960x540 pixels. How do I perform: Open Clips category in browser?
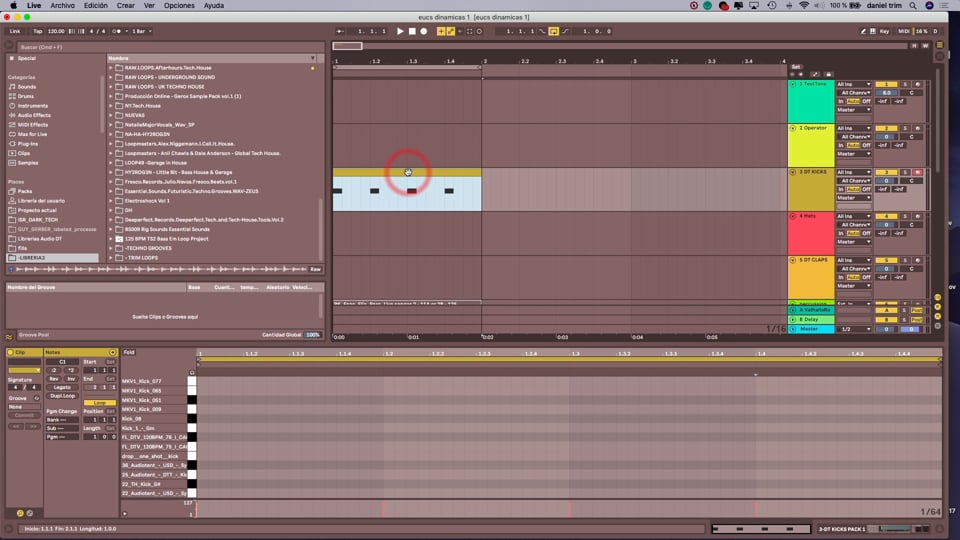(23, 153)
